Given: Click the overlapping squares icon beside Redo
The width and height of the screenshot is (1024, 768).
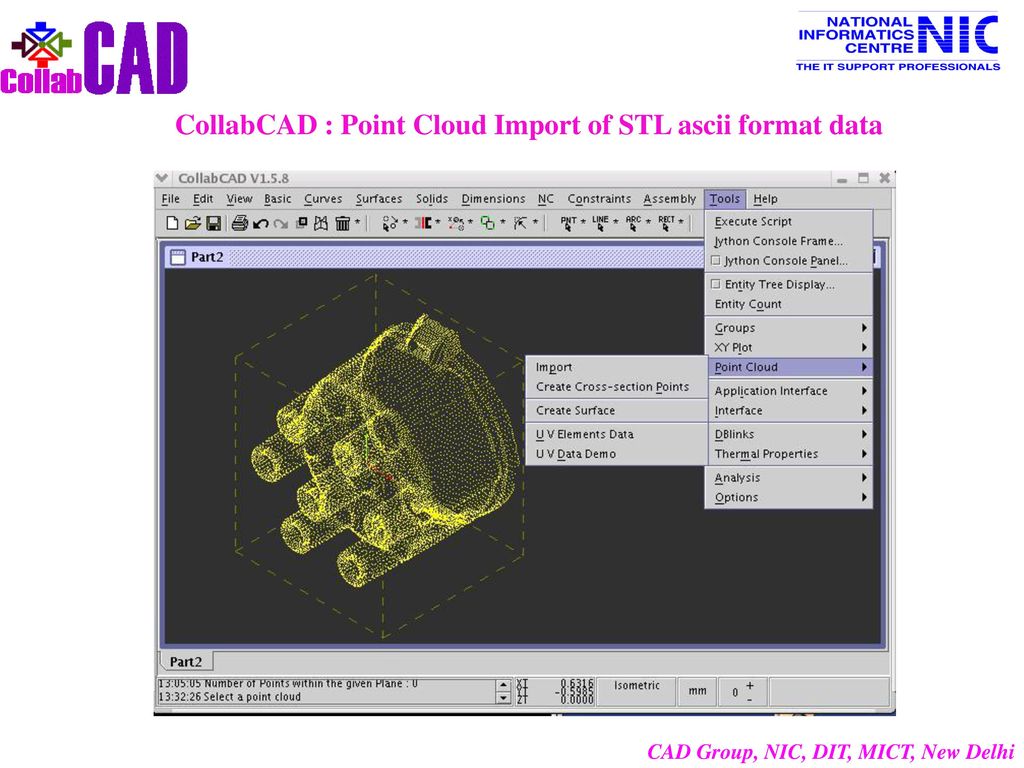Looking at the screenshot, I should (301, 223).
